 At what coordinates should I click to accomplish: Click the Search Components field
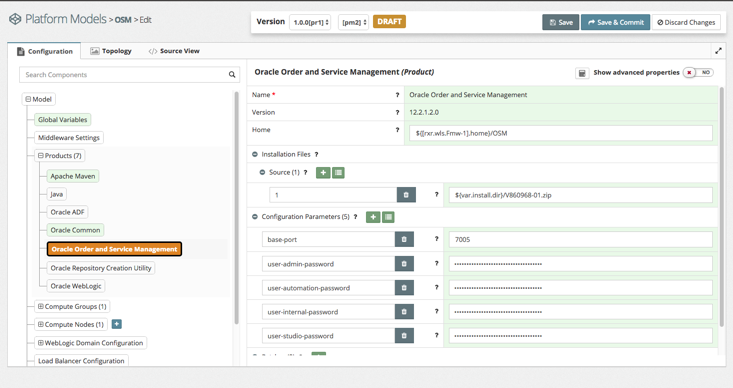pos(129,74)
